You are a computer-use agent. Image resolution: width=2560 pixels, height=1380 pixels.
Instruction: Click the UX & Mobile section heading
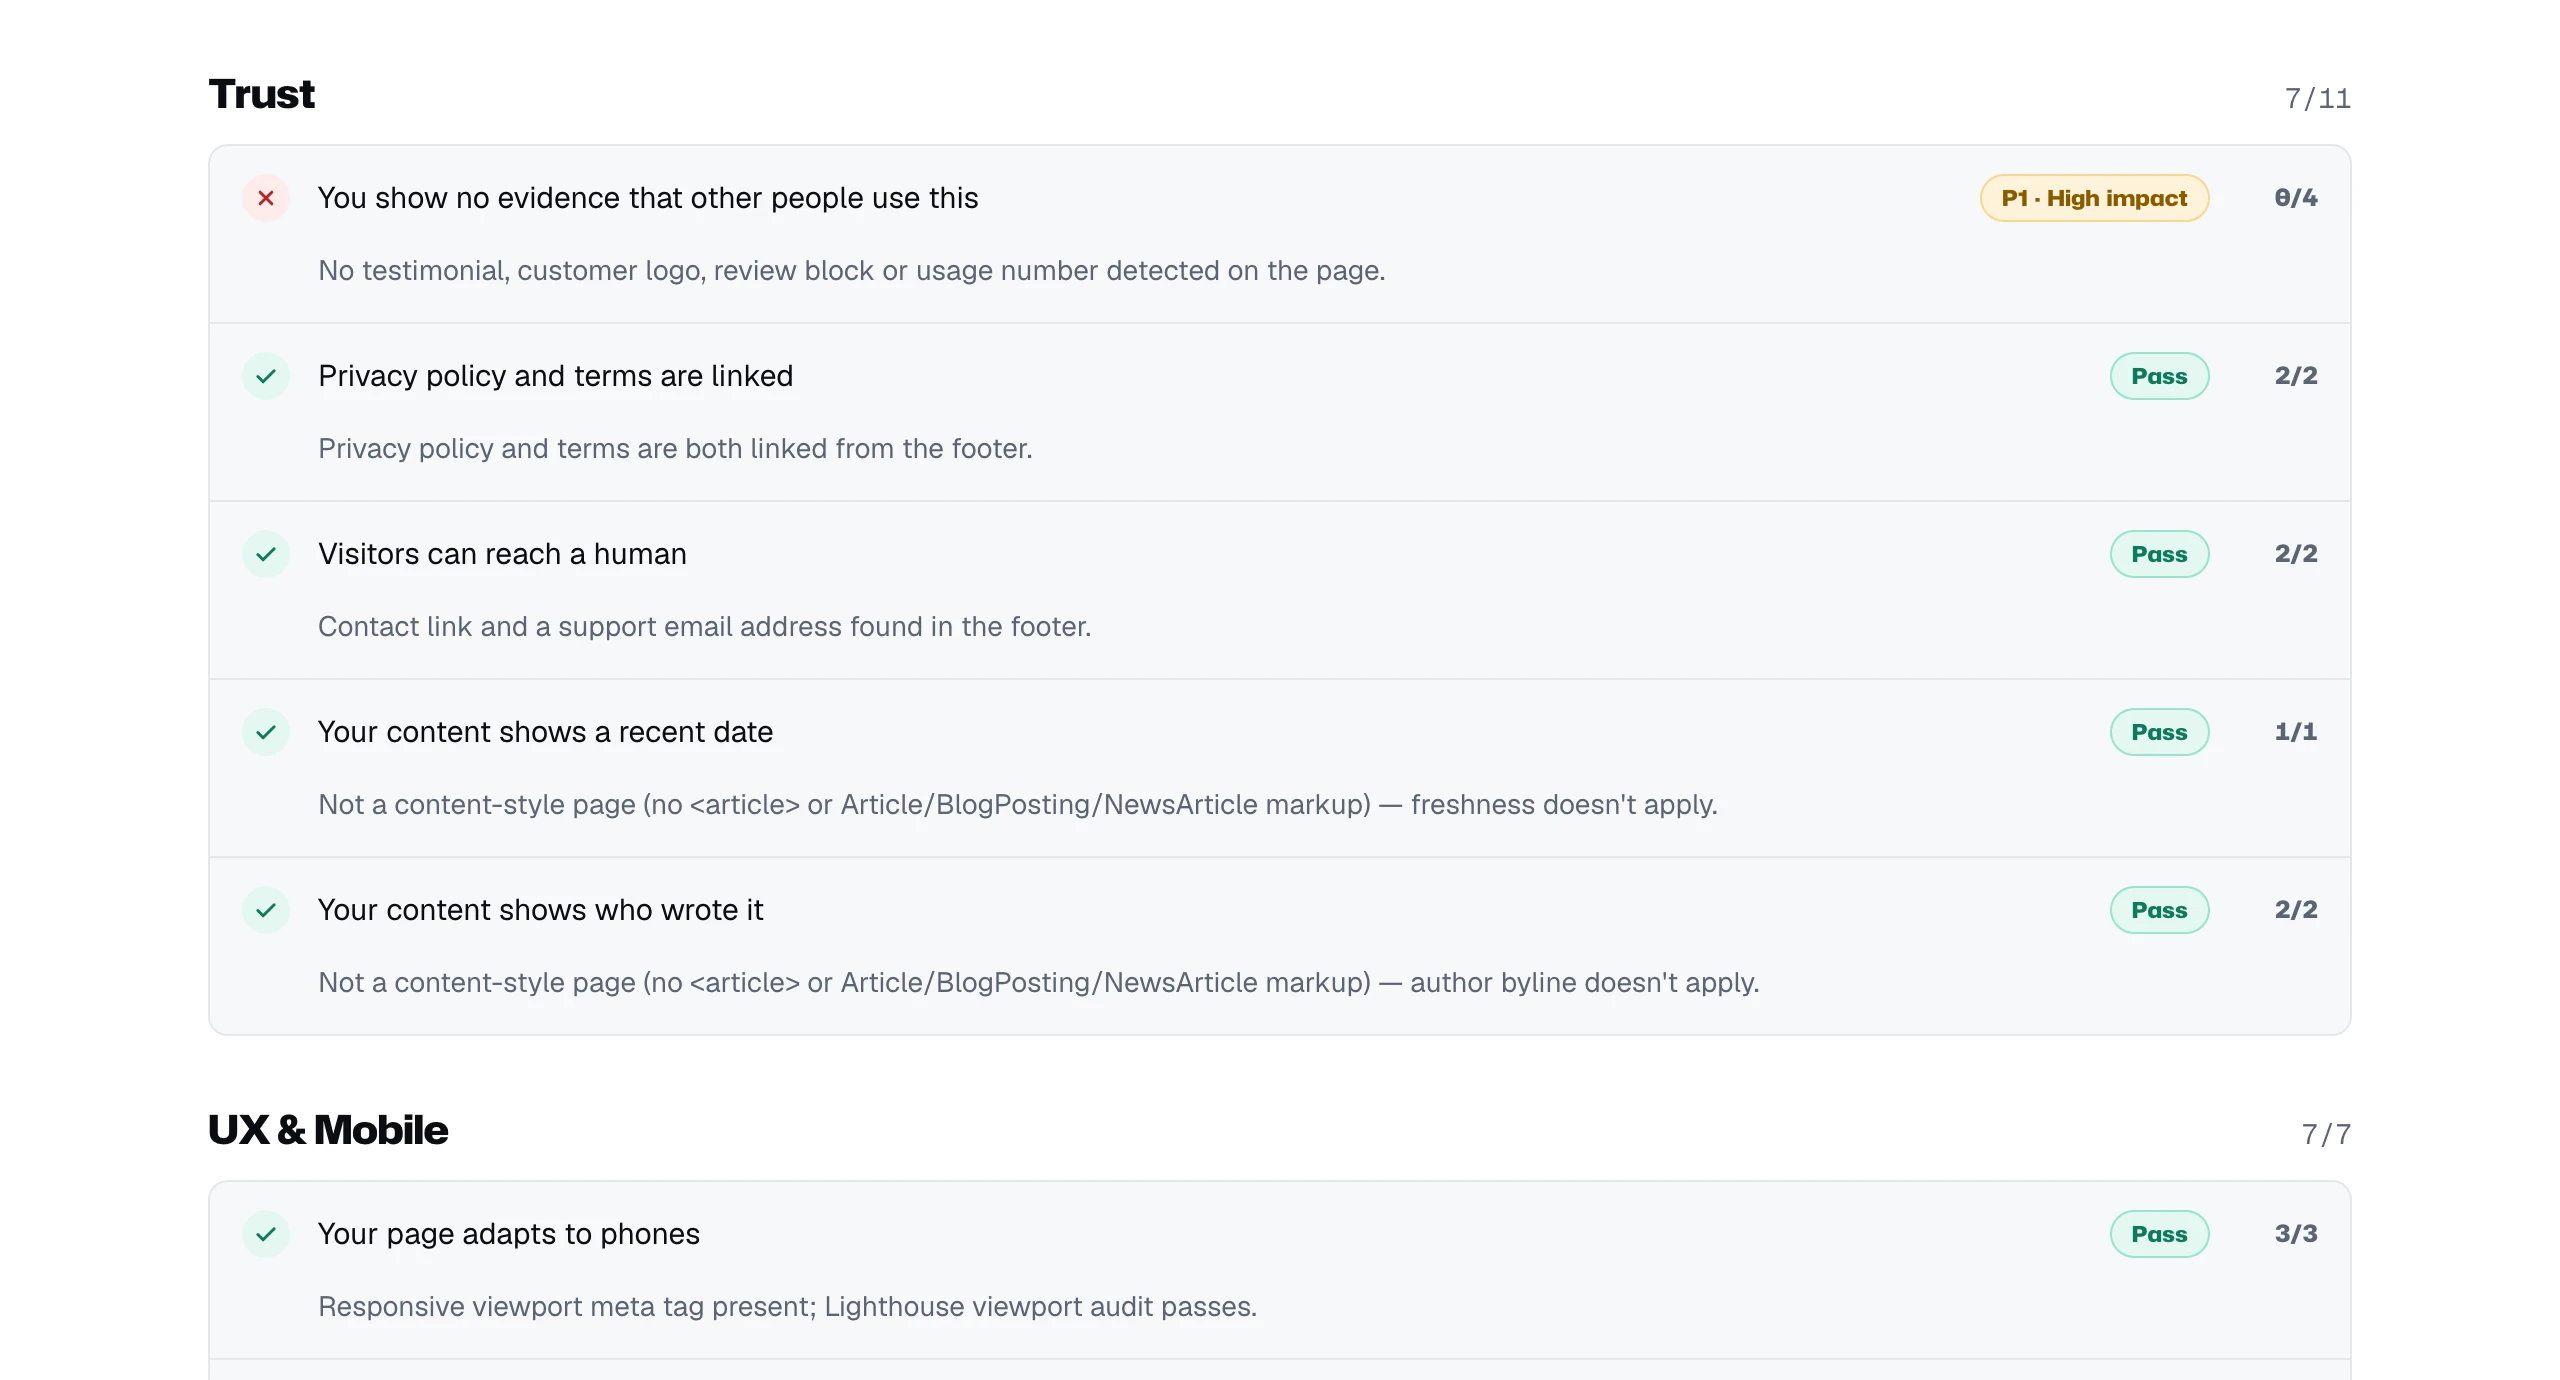(328, 1130)
